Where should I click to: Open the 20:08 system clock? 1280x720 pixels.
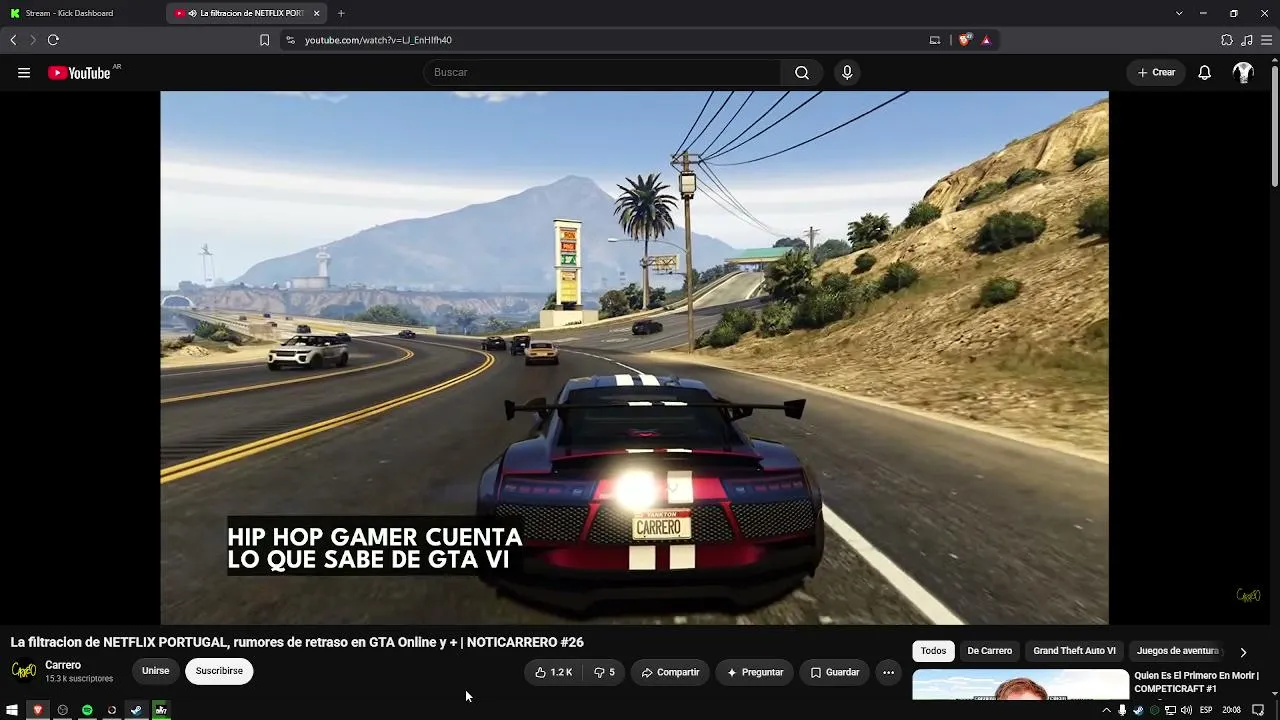[1232, 710]
